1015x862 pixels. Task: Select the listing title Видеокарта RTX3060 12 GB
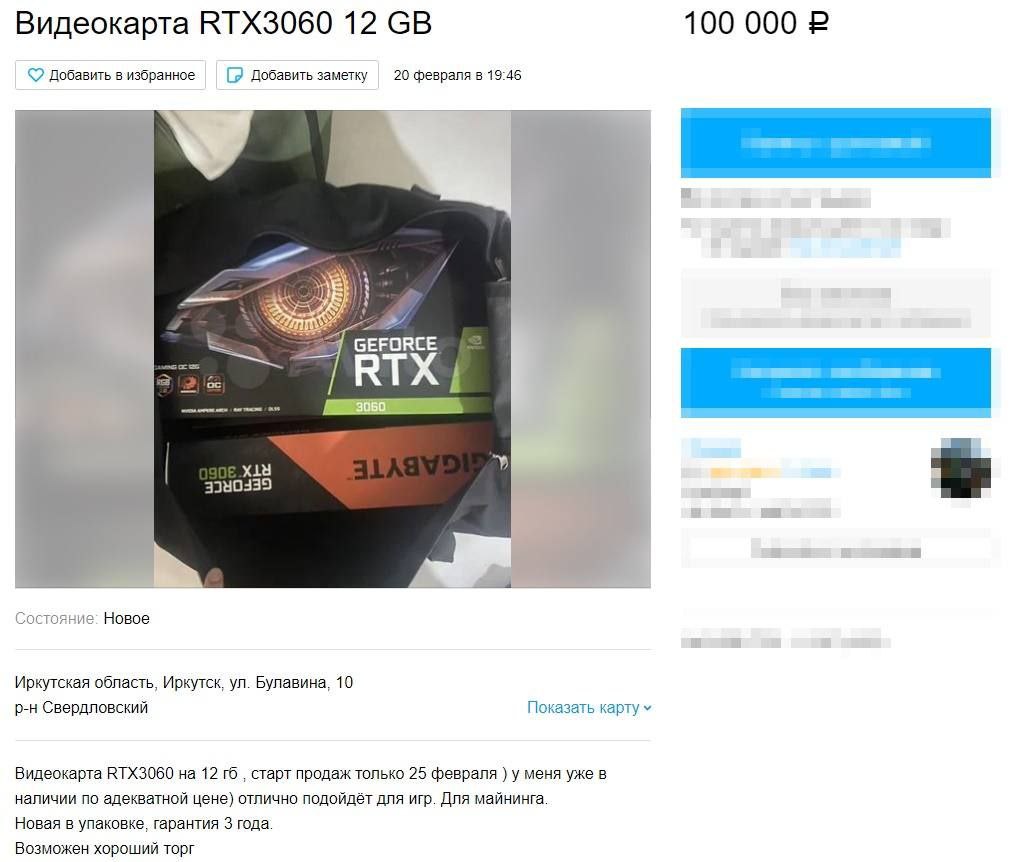(x=223, y=24)
